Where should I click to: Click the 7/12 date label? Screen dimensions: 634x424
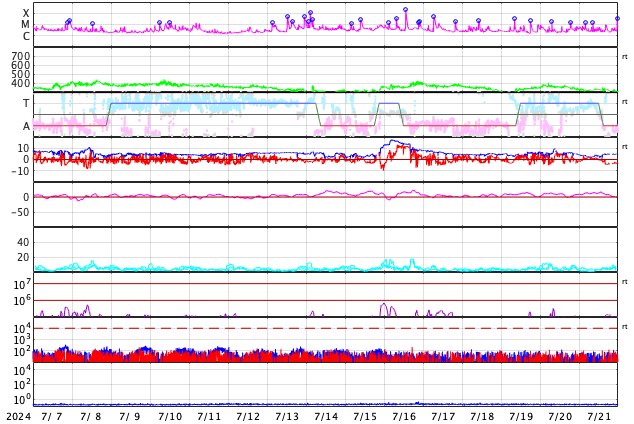click(x=248, y=416)
